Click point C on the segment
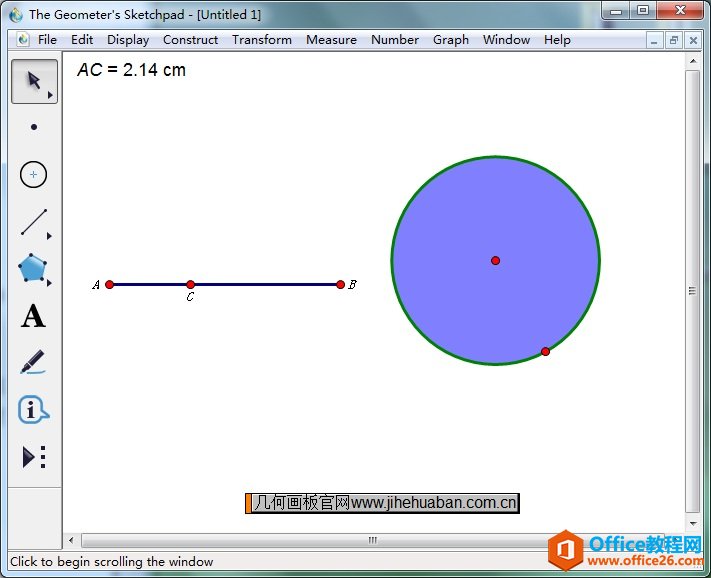Image resolution: width=711 pixels, height=578 pixels. 190,284
